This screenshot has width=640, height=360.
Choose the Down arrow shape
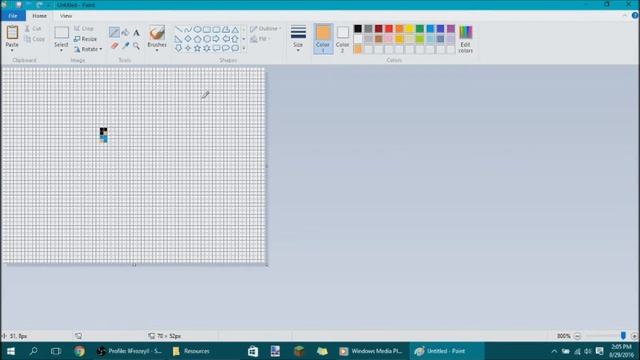point(178,48)
